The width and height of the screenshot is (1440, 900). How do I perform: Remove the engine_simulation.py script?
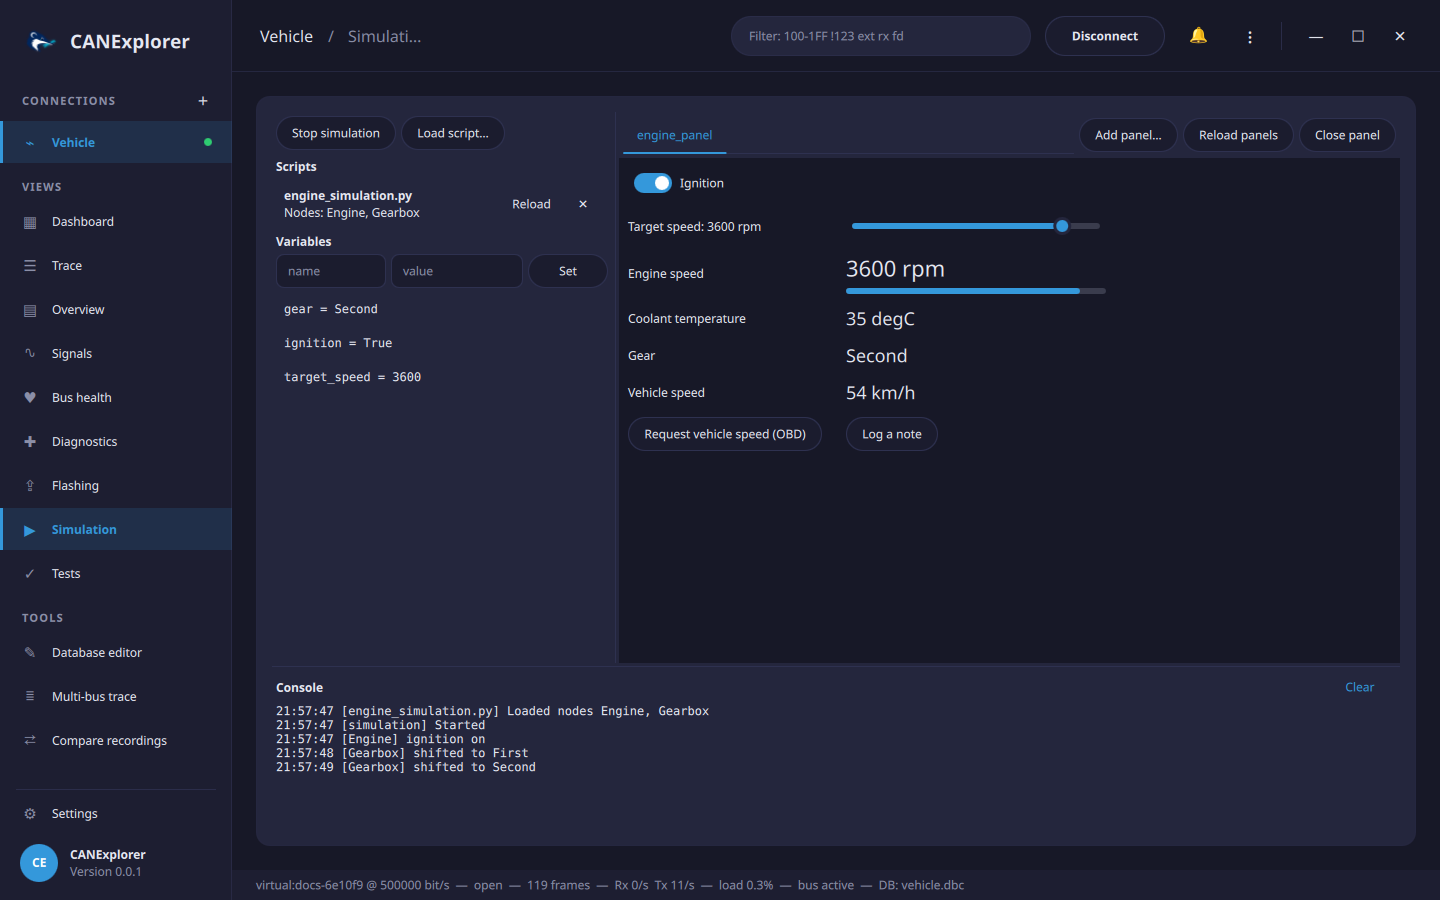coord(583,204)
